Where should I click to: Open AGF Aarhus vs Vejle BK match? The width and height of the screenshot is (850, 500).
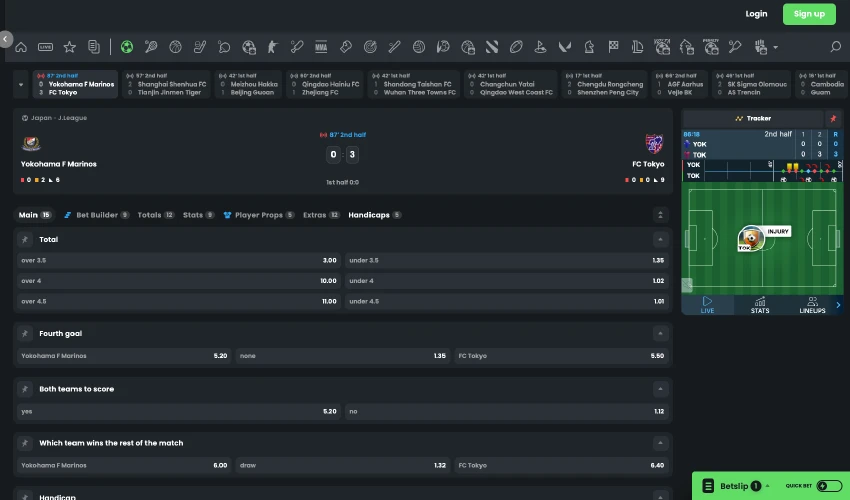click(680, 85)
